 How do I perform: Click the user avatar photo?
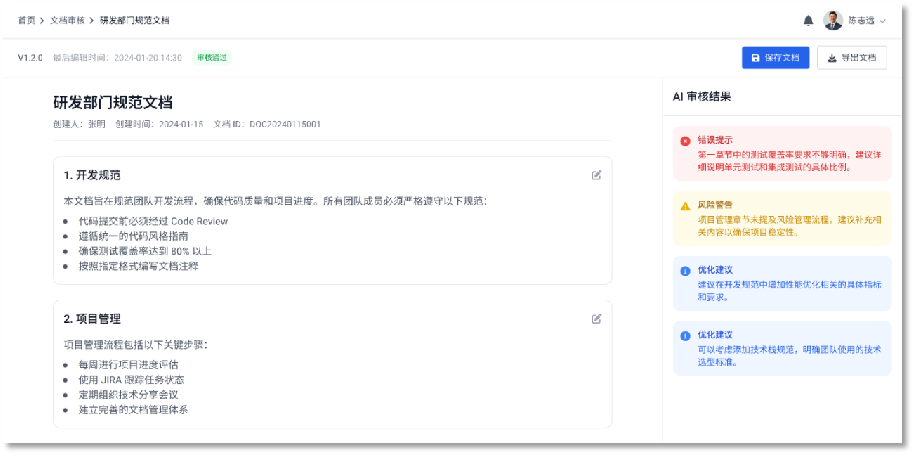pos(833,20)
